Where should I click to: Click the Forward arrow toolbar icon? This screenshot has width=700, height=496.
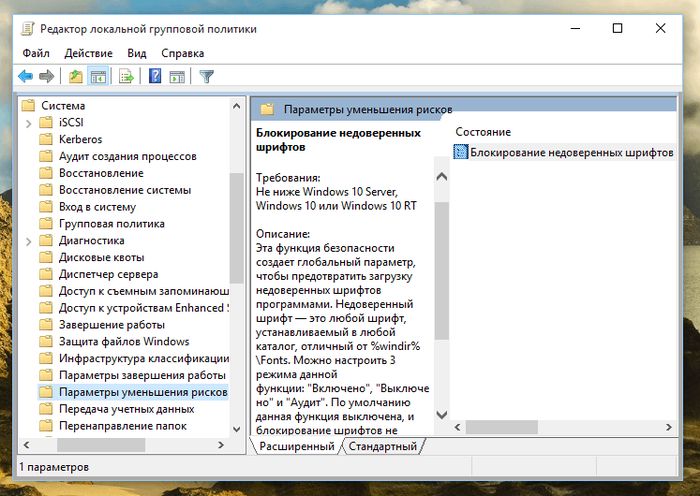pyautogui.click(x=46, y=76)
